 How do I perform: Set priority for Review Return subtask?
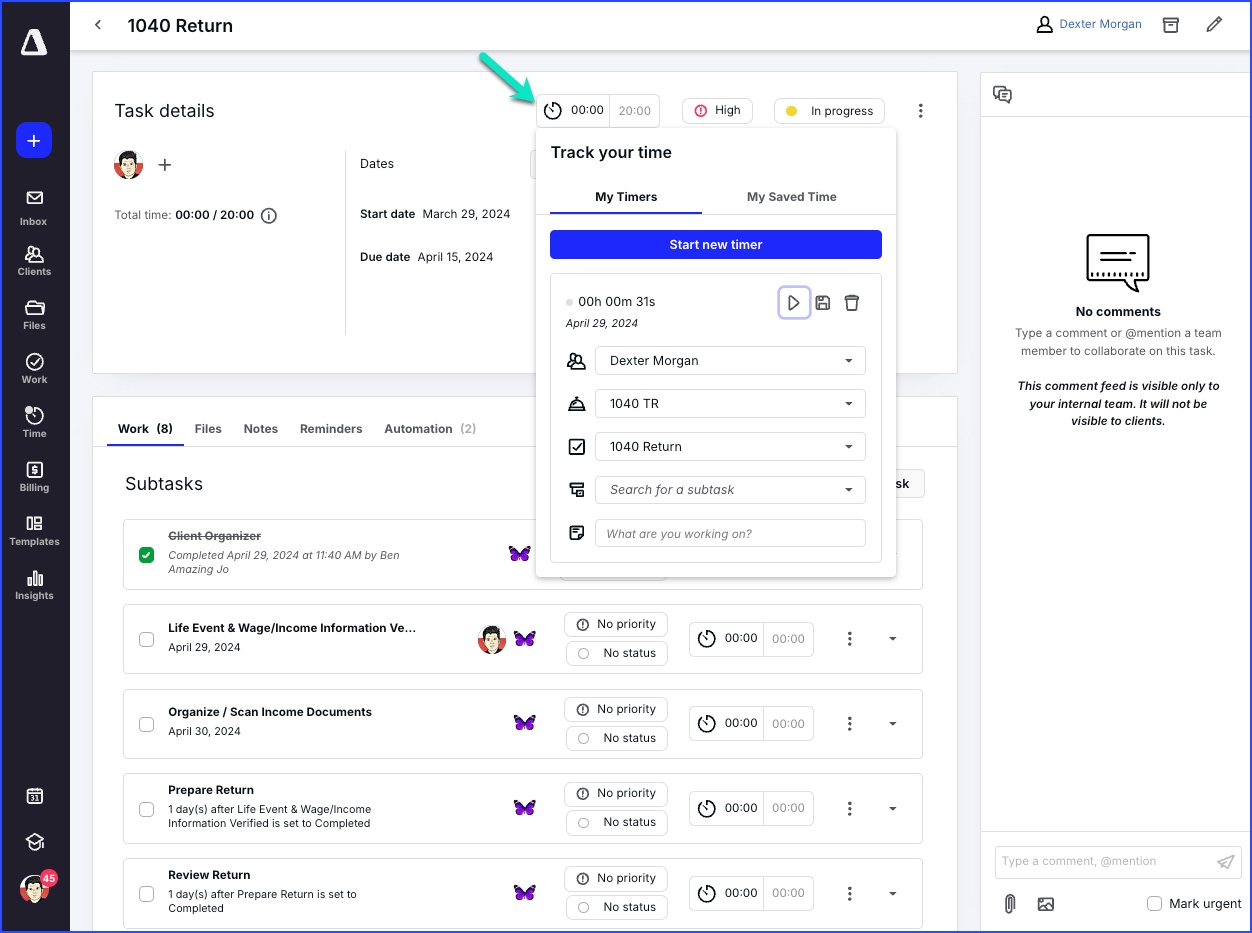click(x=617, y=878)
